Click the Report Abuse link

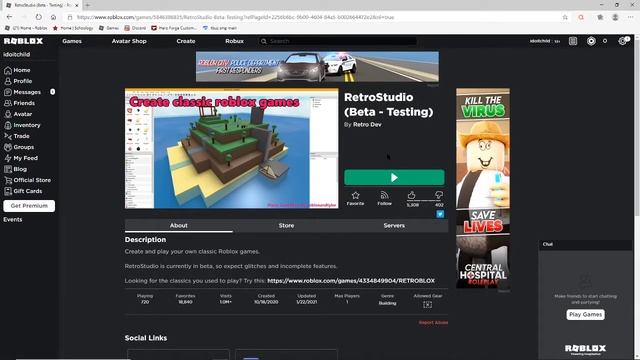433,322
